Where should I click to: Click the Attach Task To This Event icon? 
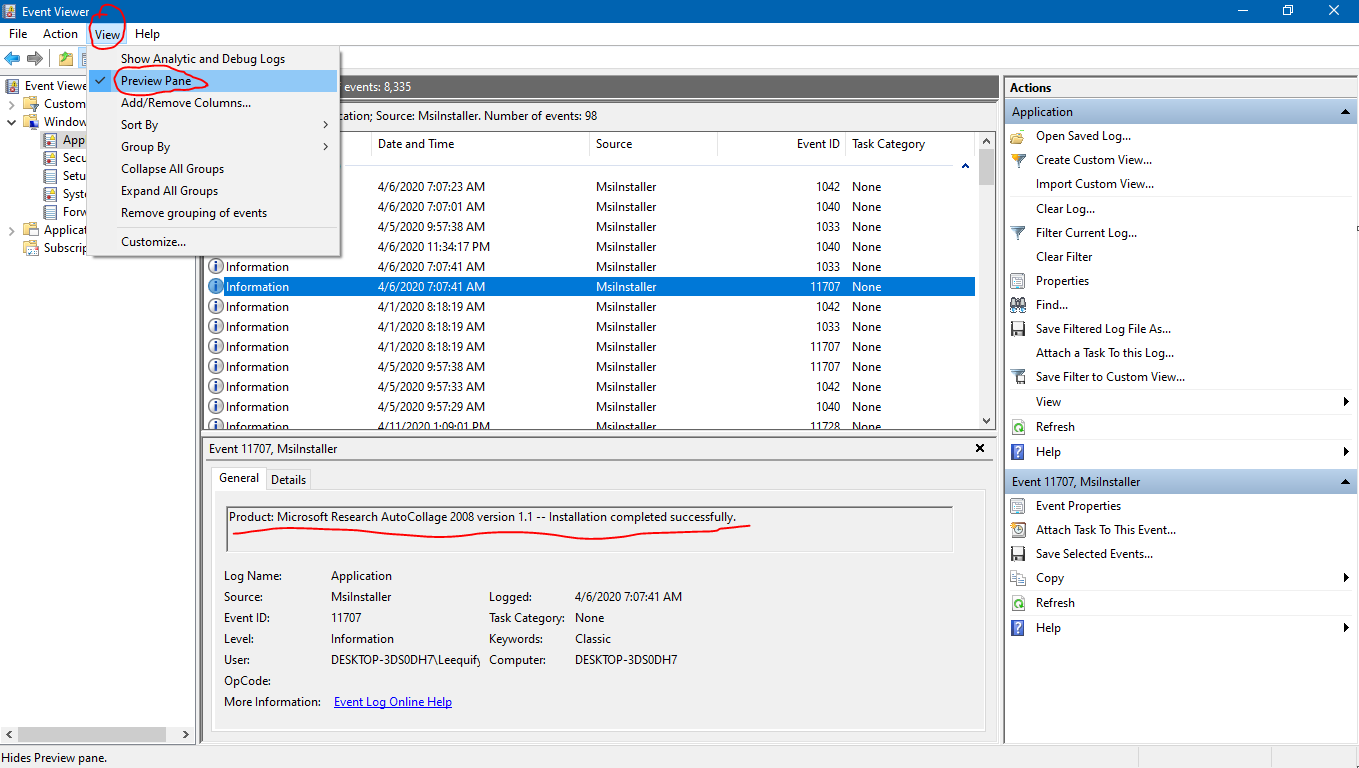point(1018,530)
